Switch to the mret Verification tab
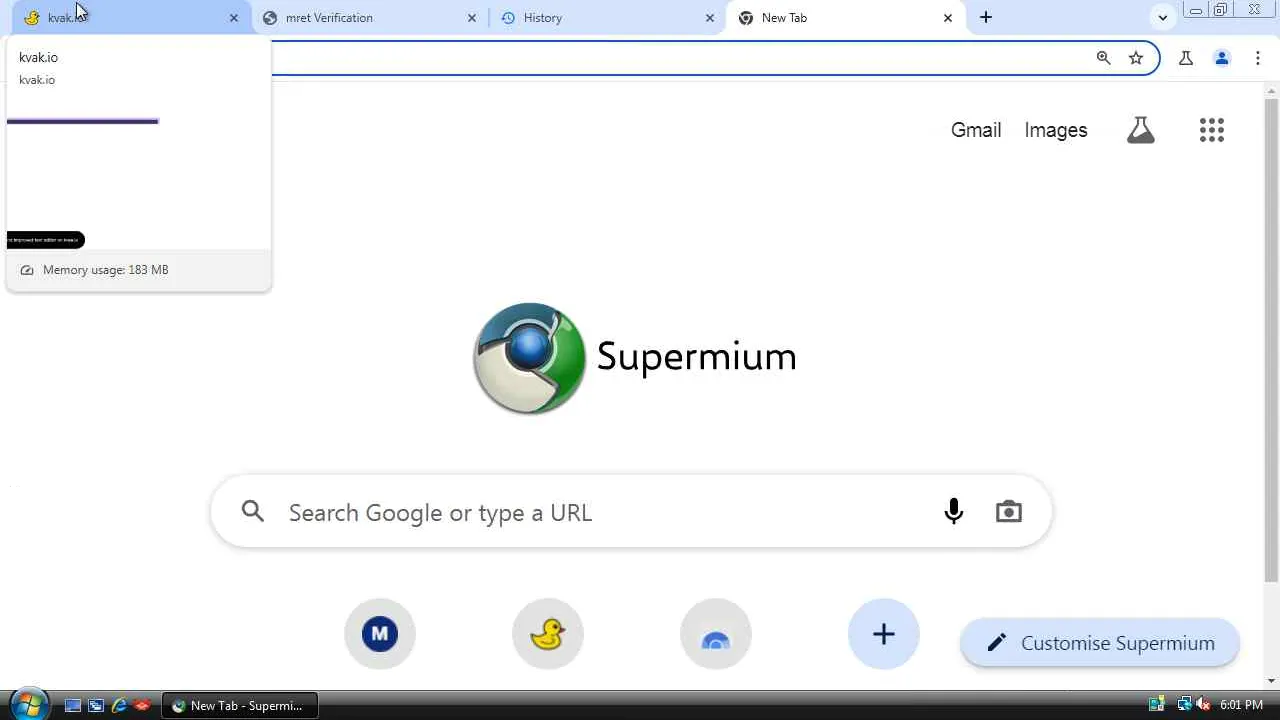1280x720 pixels. point(368,18)
